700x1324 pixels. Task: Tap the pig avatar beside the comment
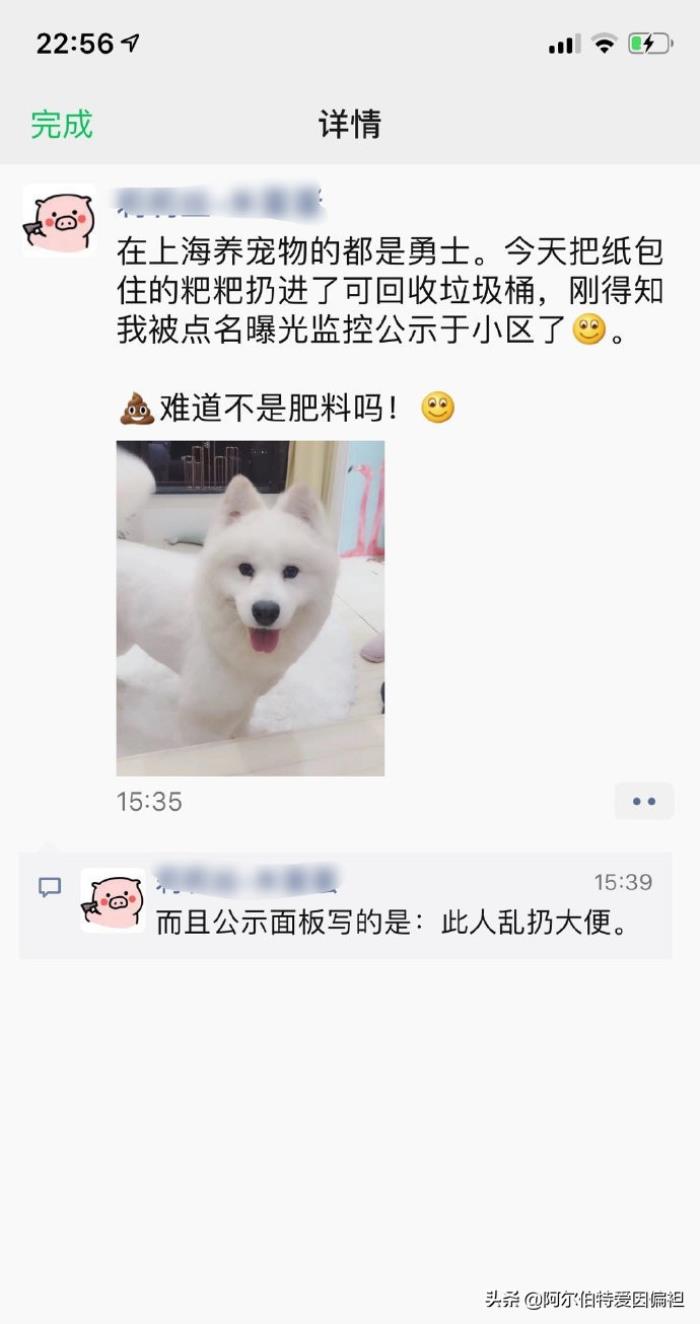tap(113, 900)
